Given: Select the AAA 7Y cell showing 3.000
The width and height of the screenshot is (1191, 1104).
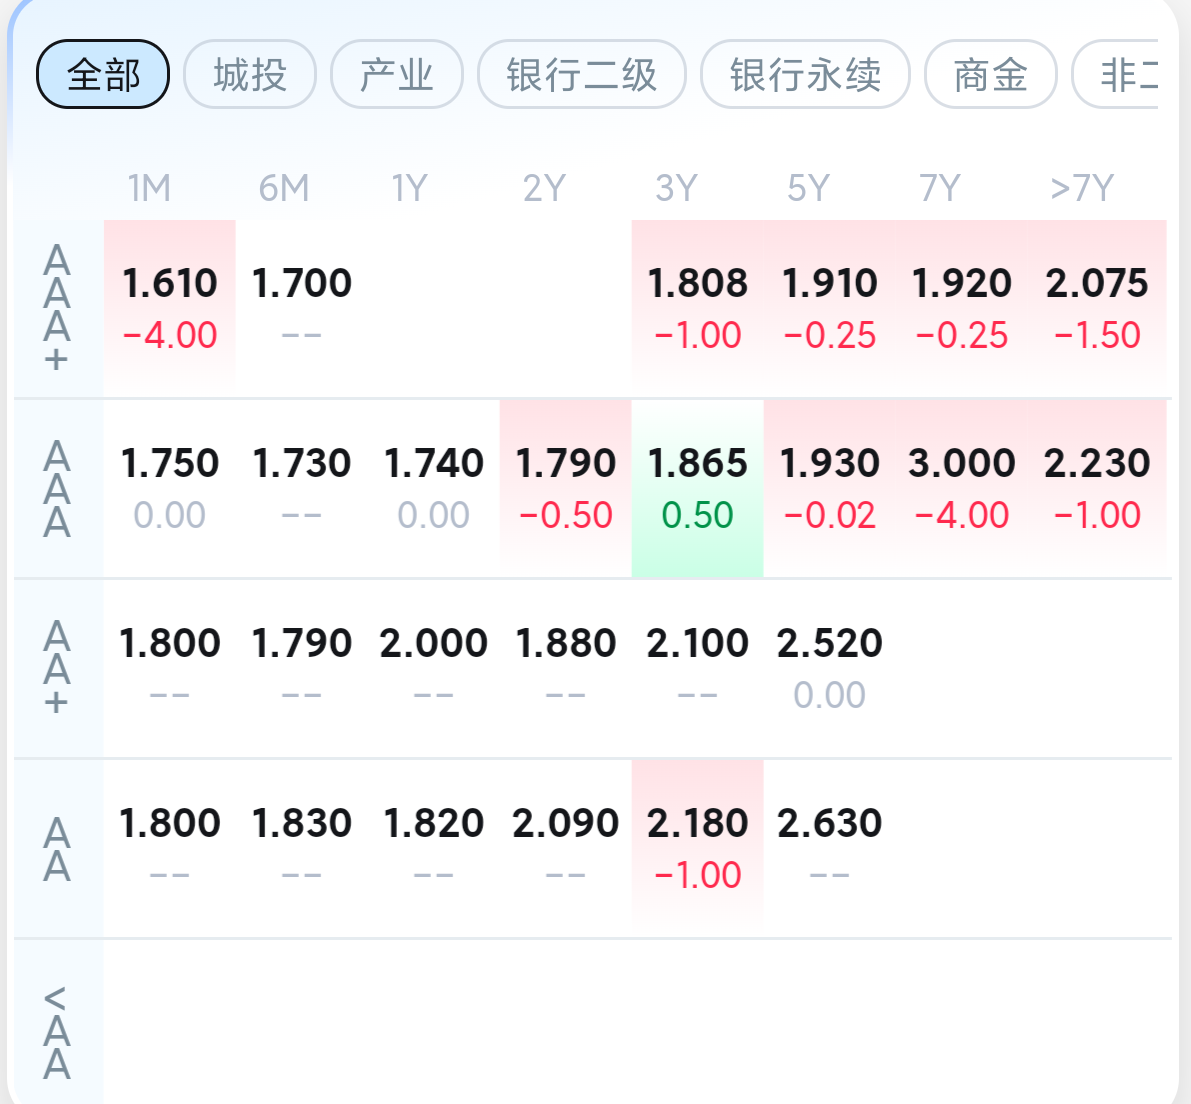Looking at the screenshot, I should 961,488.
